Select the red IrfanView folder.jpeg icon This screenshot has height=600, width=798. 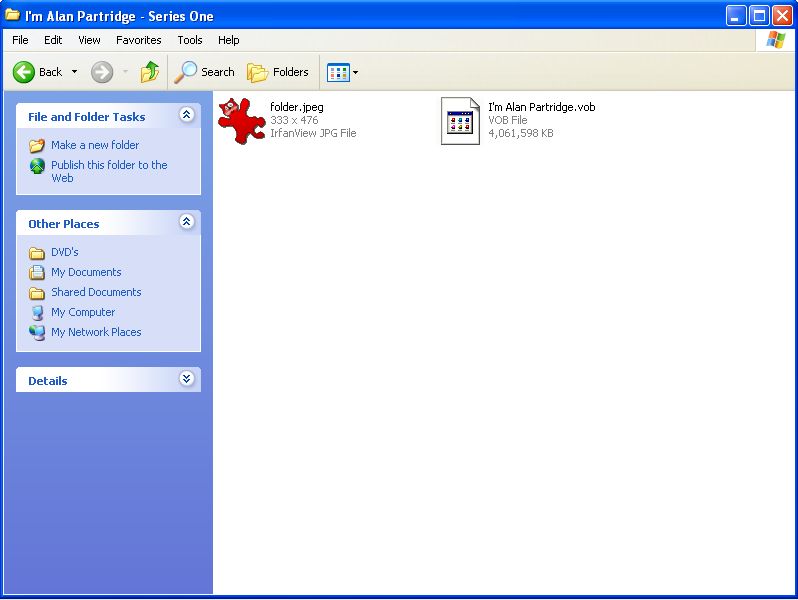[x=241, y=121]
